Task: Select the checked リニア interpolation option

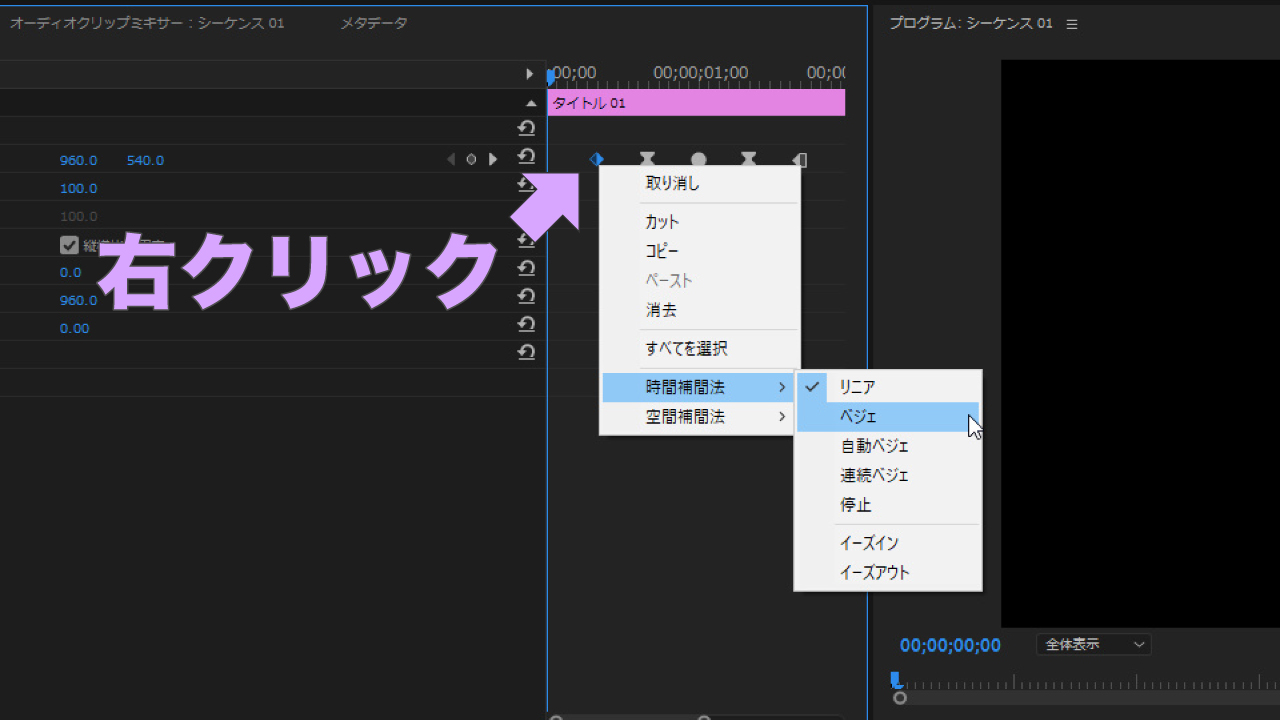Action: click(x=888, y=387)
